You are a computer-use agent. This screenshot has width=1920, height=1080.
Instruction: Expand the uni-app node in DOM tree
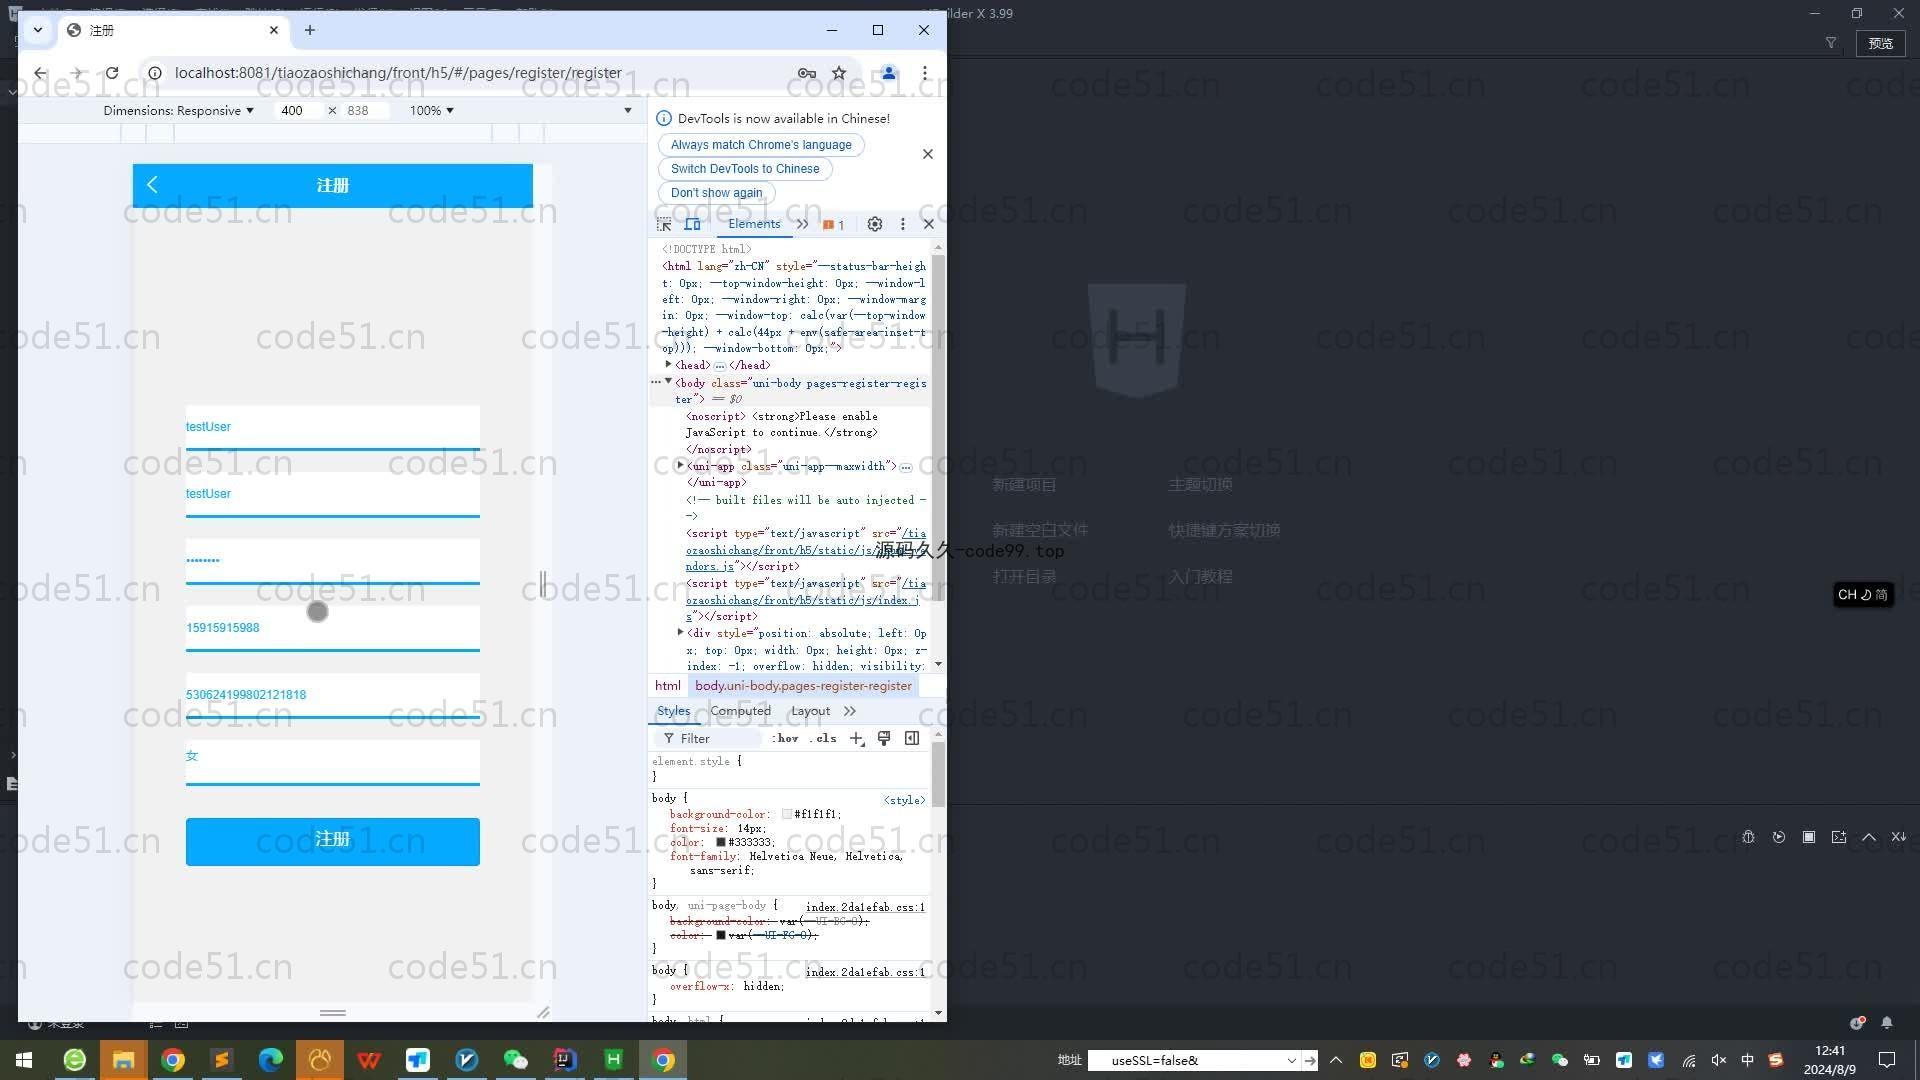680,466
